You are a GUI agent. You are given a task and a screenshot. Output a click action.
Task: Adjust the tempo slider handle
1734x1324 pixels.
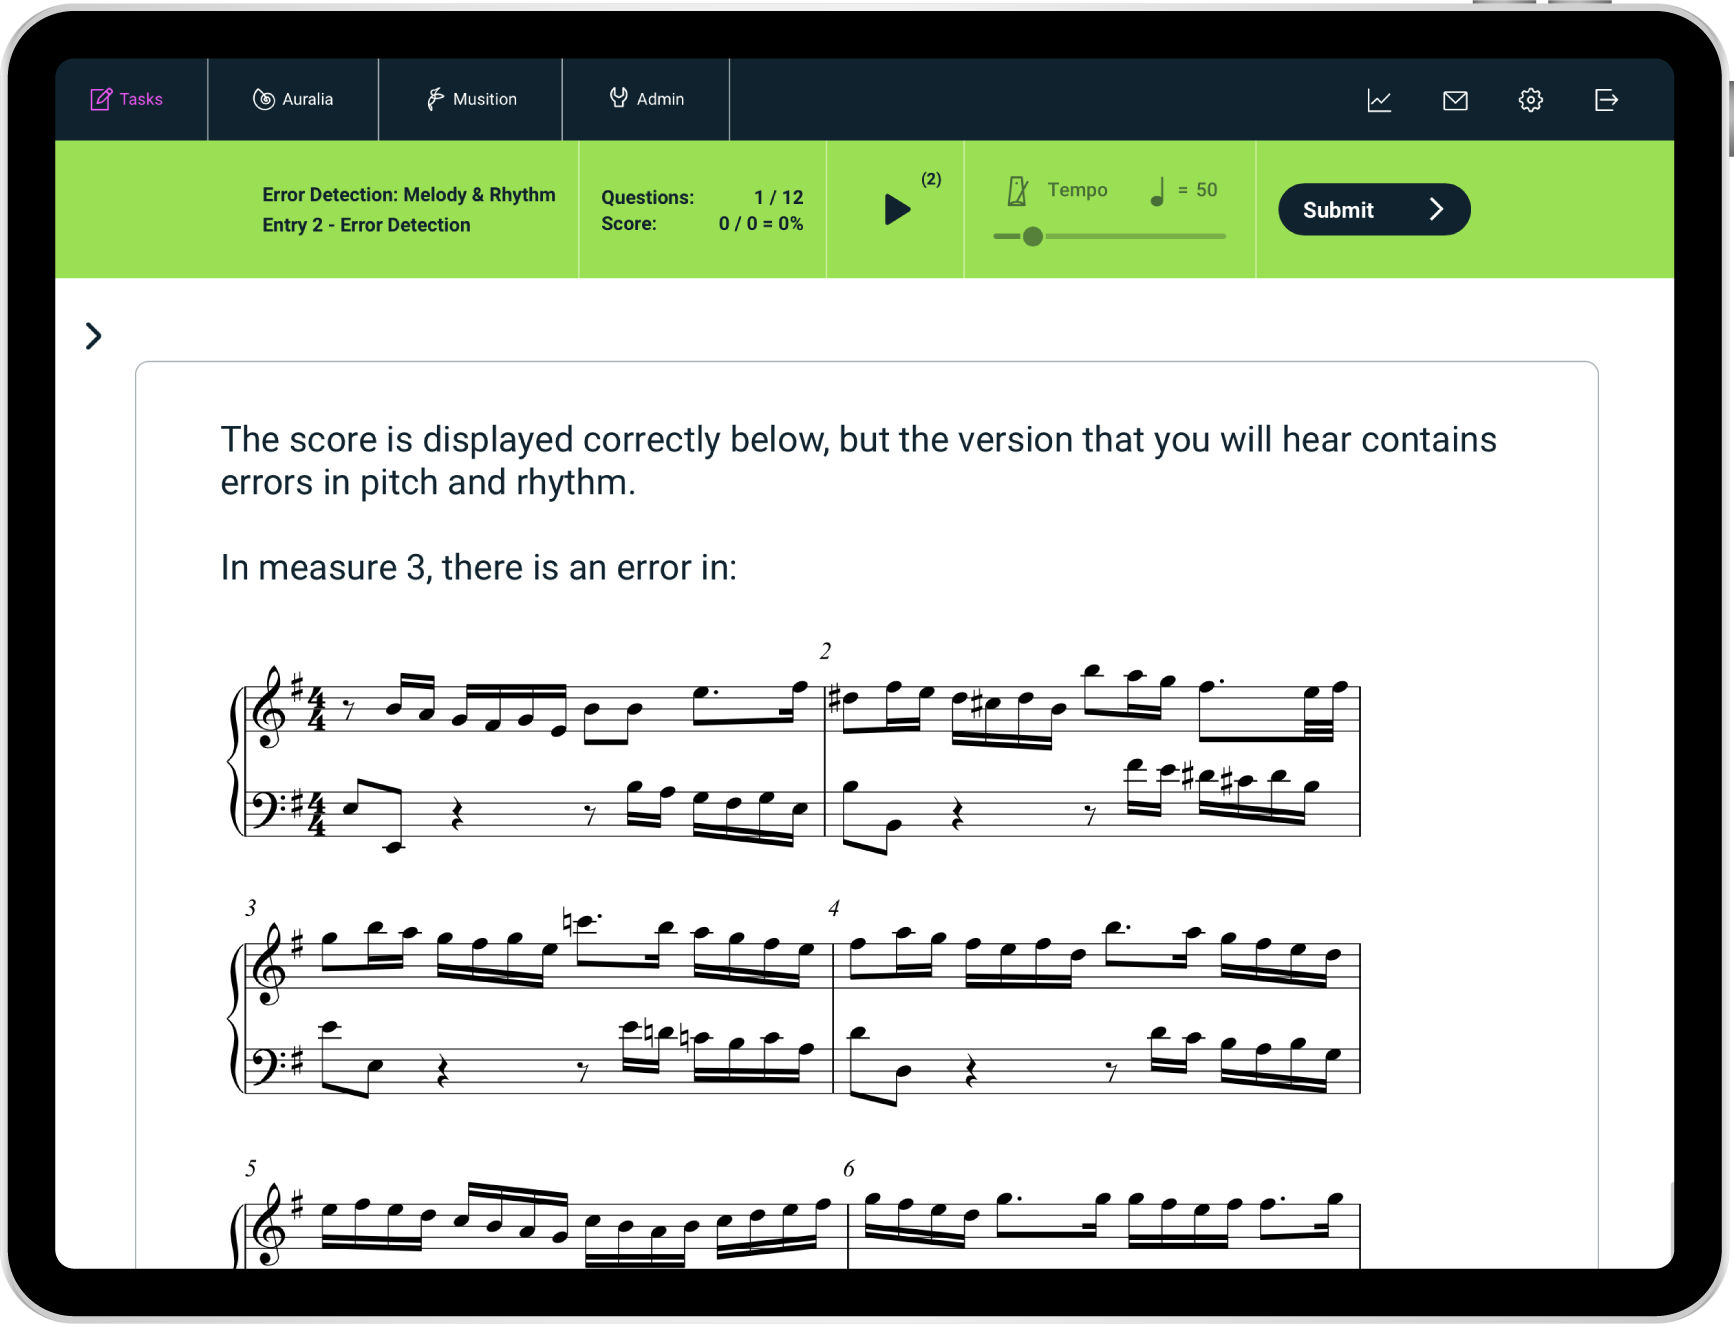pos(1033,236)
